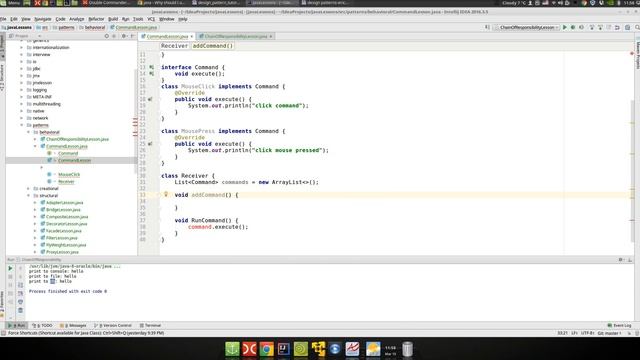Expand the network folder
This screenshot has width=640, height=360.
point(22,118)
